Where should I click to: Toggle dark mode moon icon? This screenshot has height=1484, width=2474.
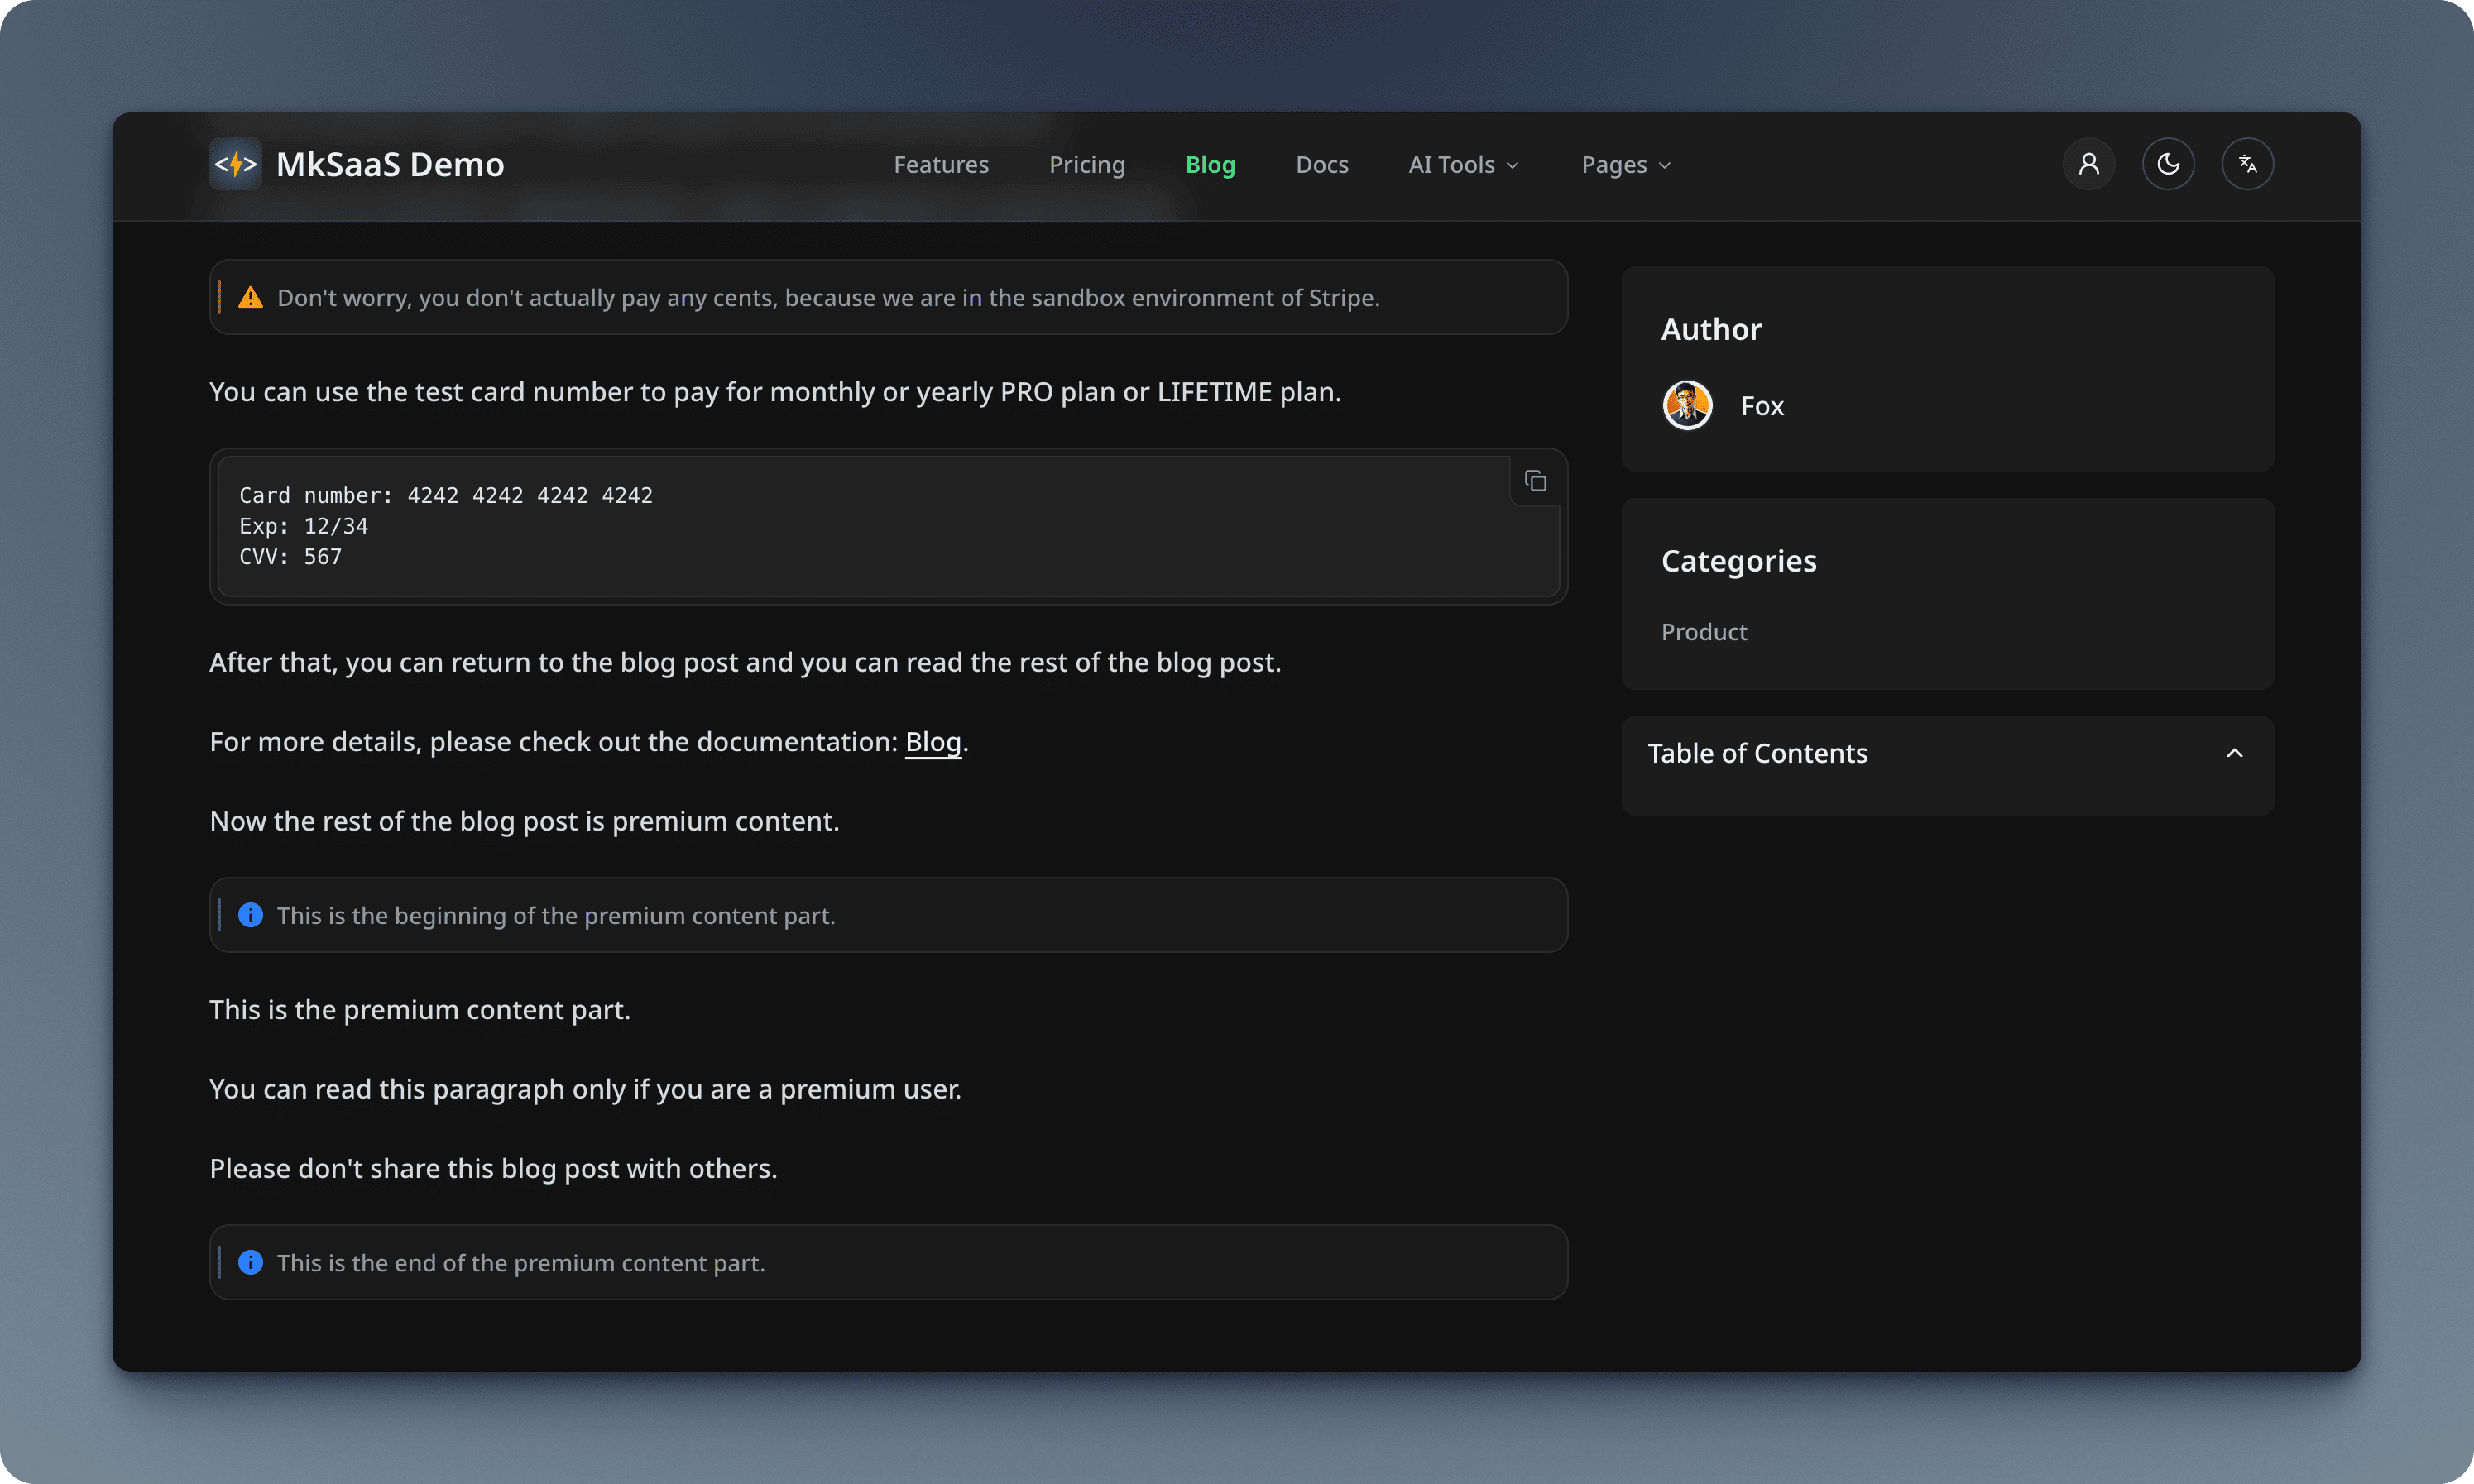pos(2167,164)
